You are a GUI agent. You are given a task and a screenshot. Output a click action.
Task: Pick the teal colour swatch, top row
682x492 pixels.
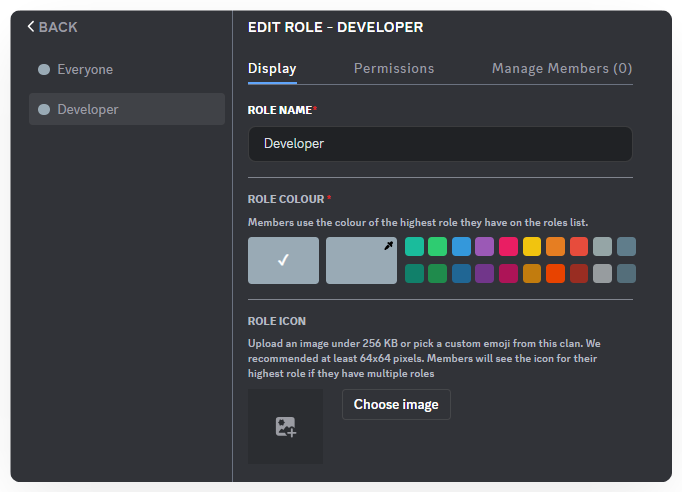pyautogui.click(x=414, y=247)
